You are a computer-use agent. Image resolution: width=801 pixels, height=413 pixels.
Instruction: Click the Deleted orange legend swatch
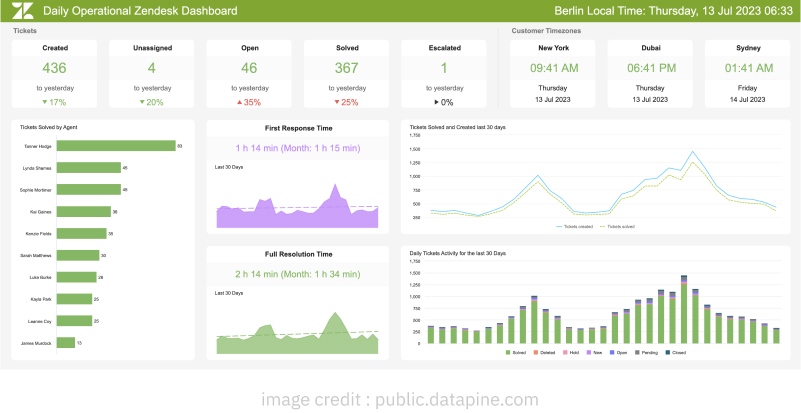(535, 352)
